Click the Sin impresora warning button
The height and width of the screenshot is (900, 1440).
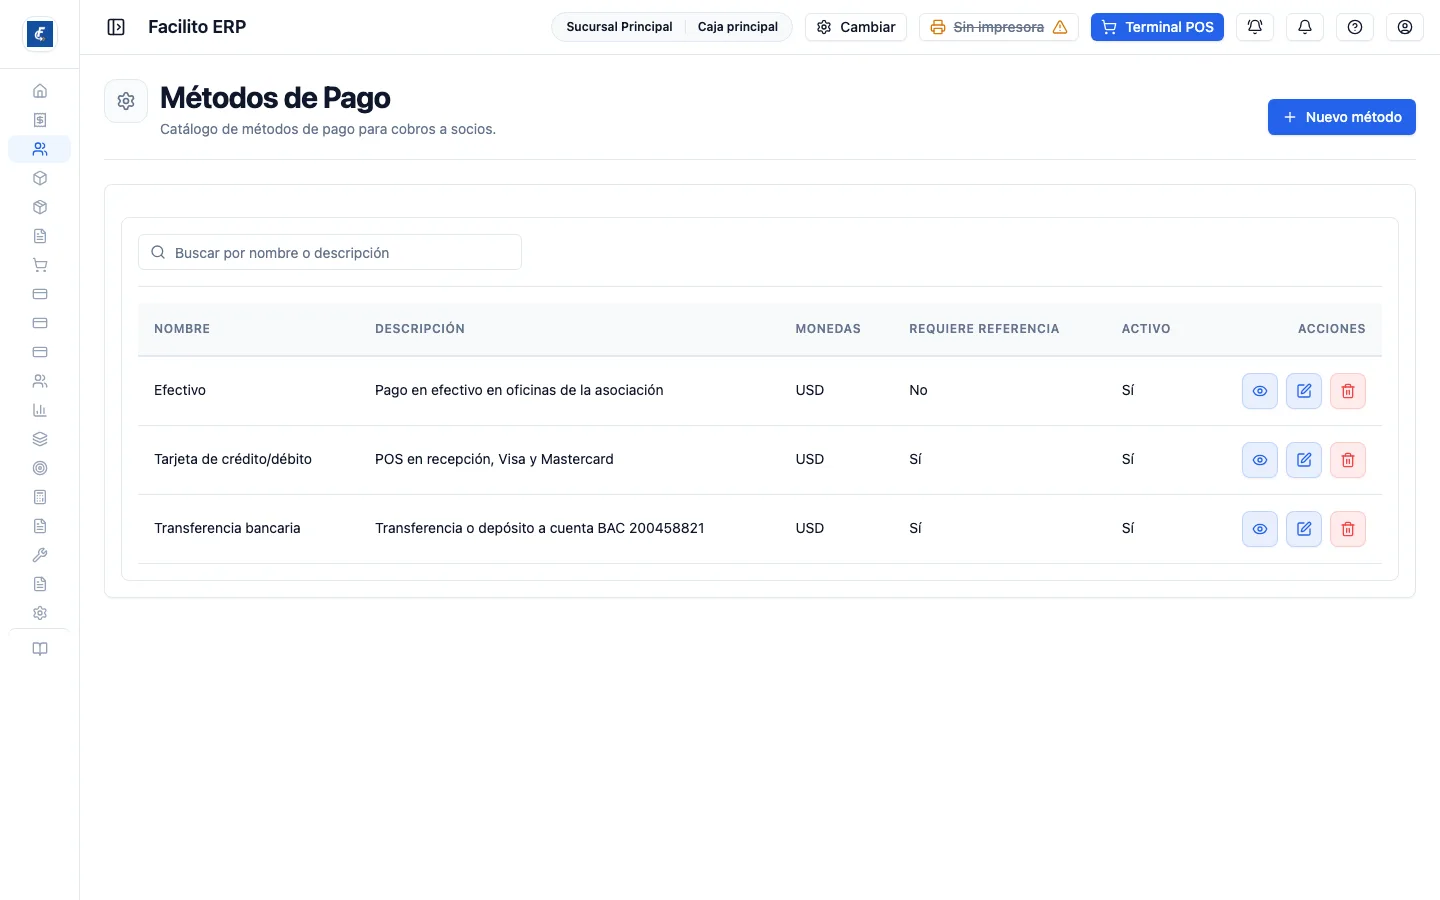pyautogui.click(x=999, y=27)
